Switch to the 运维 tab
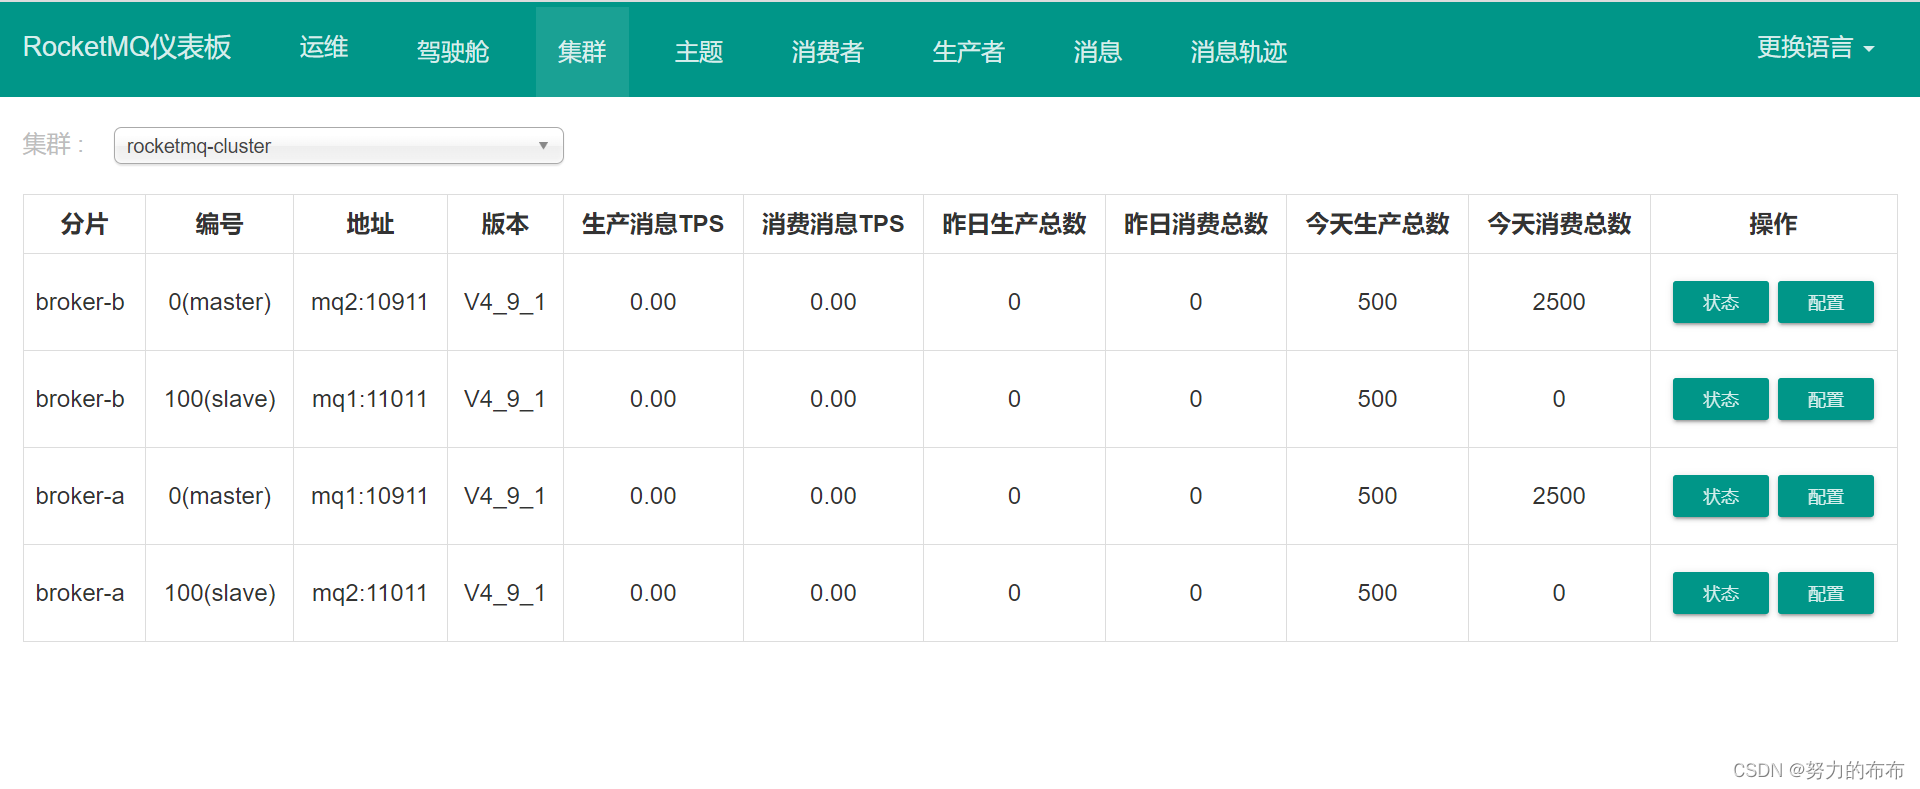The image size is (1920, 789). point(324,47)
